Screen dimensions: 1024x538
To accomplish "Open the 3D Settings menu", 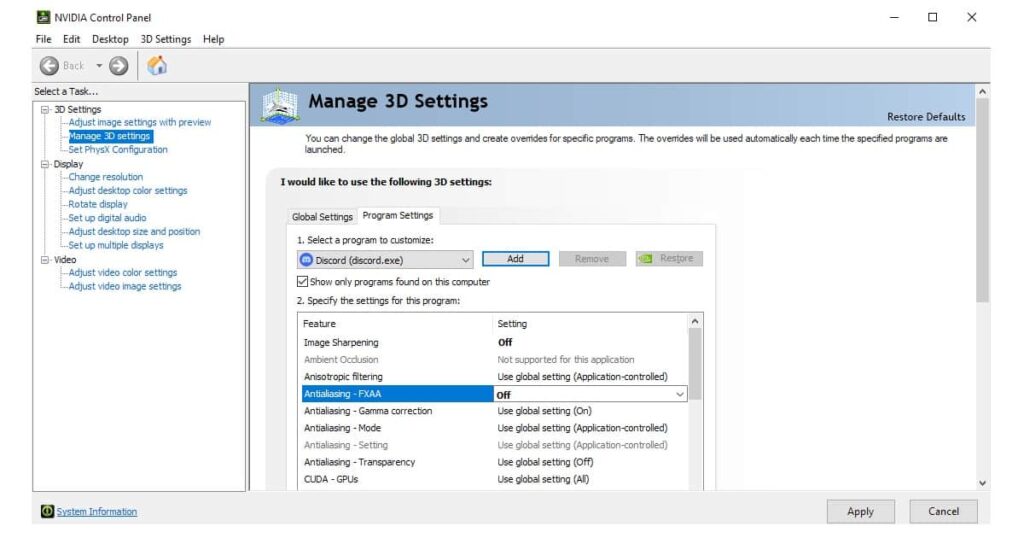I will pos(166,39).
